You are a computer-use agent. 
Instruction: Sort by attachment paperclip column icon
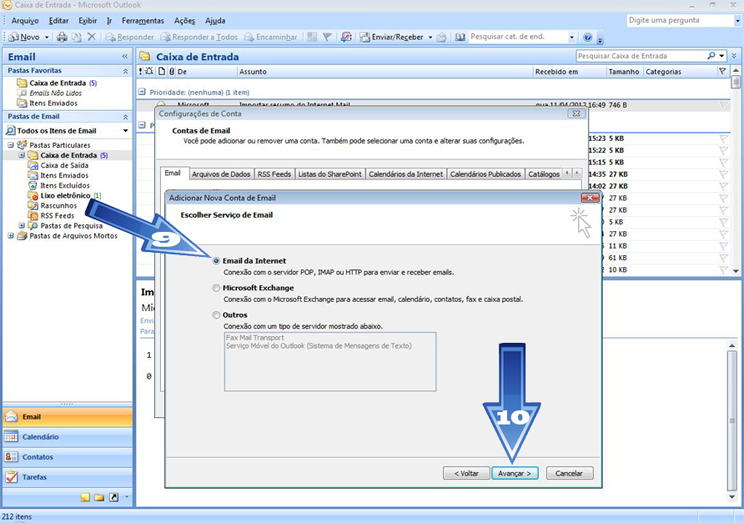click(172, 72)
